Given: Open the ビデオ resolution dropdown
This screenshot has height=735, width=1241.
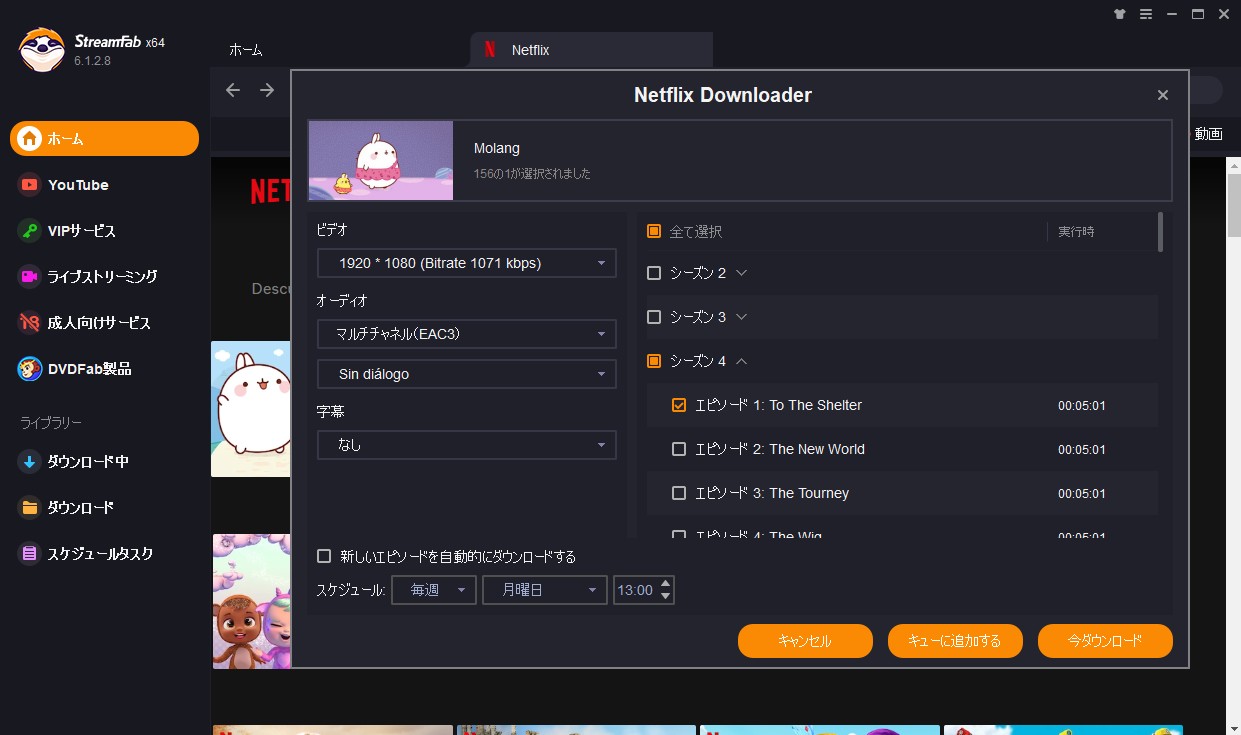Looking at the screenshot, I should (x=467, y=263).
